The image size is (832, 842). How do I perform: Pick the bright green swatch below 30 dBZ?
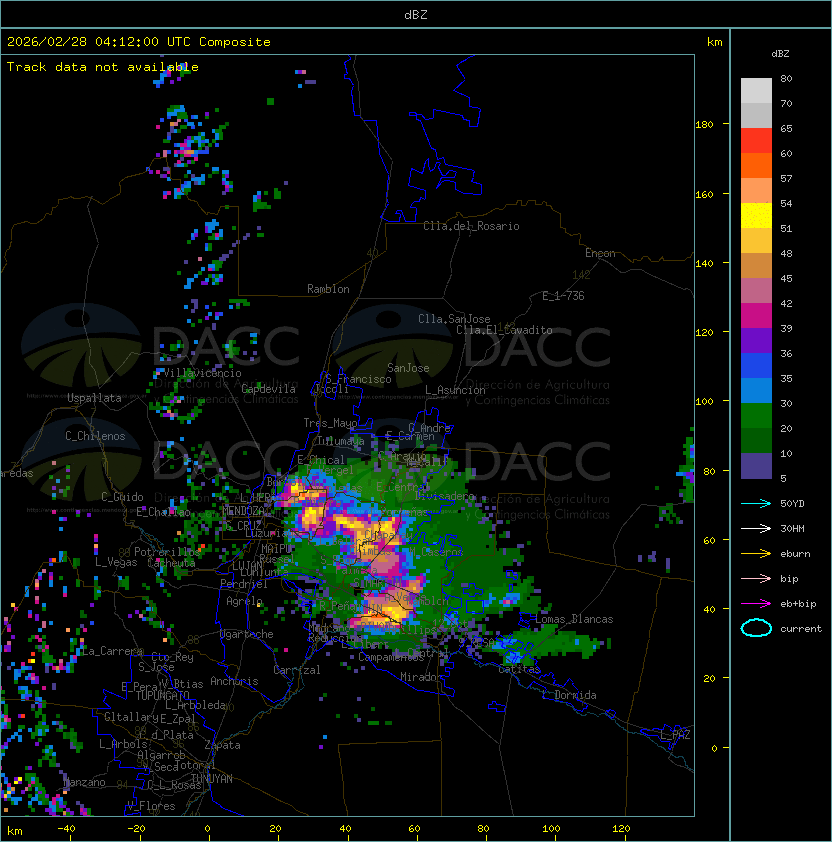click(x=756, y=416)
